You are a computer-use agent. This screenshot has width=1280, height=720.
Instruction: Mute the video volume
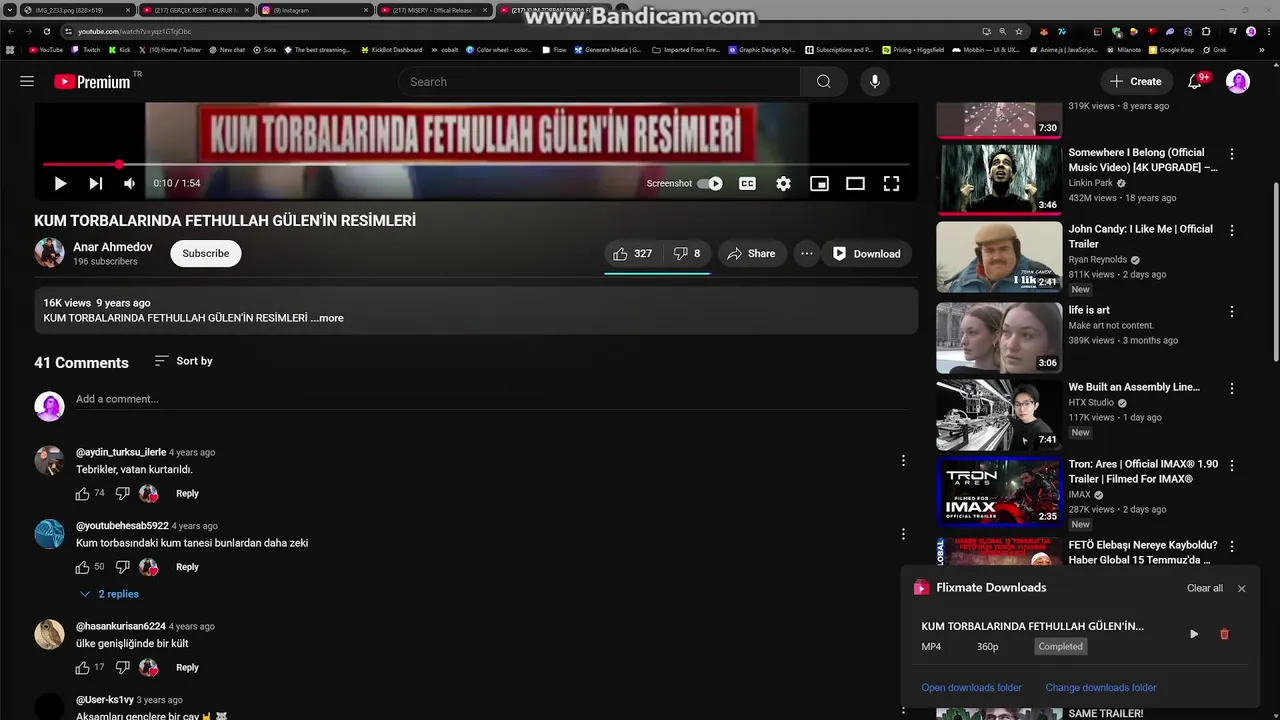pyautogui.click(x=129, y=184)
